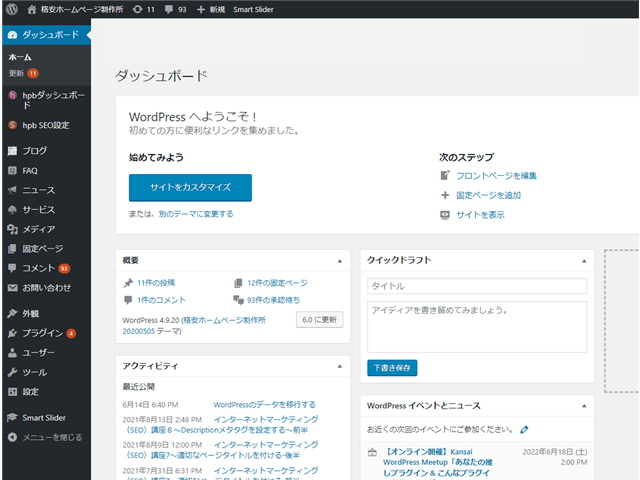The width and height of the screenshot is (640, 480).
Task: Open サイトを表示 link
Action: (480, 215)
